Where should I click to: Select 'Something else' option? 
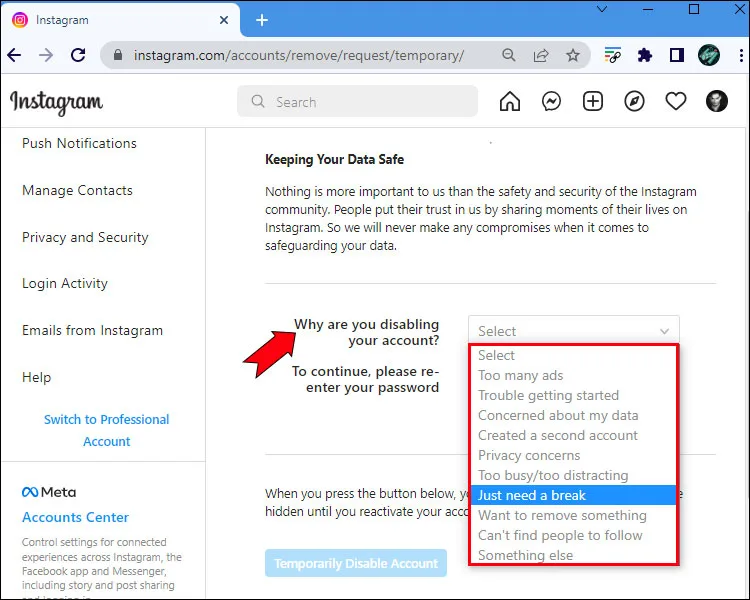(x=574, y=555)
